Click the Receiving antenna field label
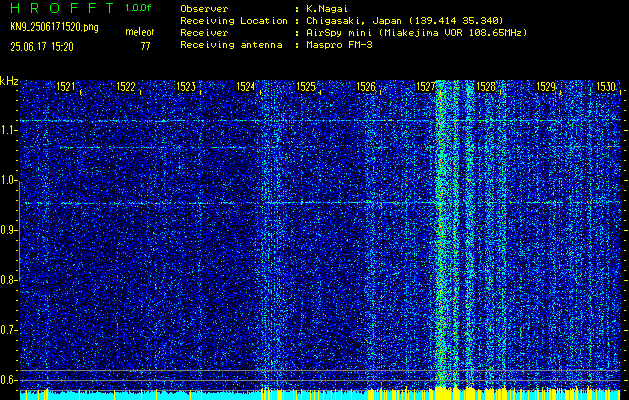Screen dimensions: 629x400 tap(231, 45)
